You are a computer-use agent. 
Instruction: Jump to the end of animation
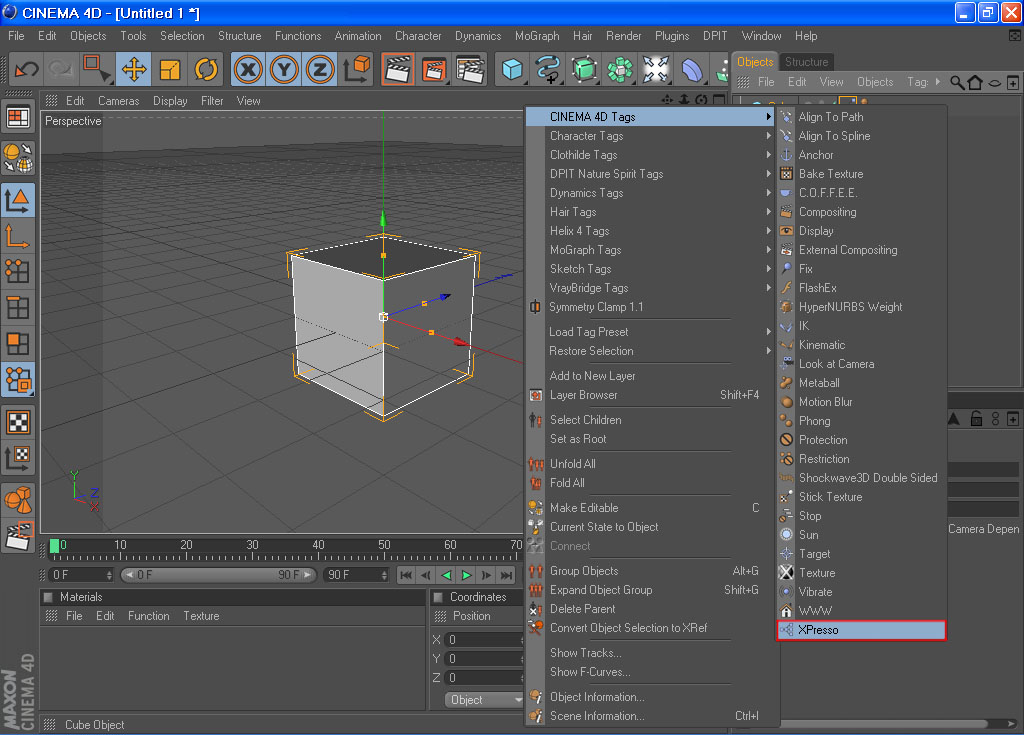[507, 575]
